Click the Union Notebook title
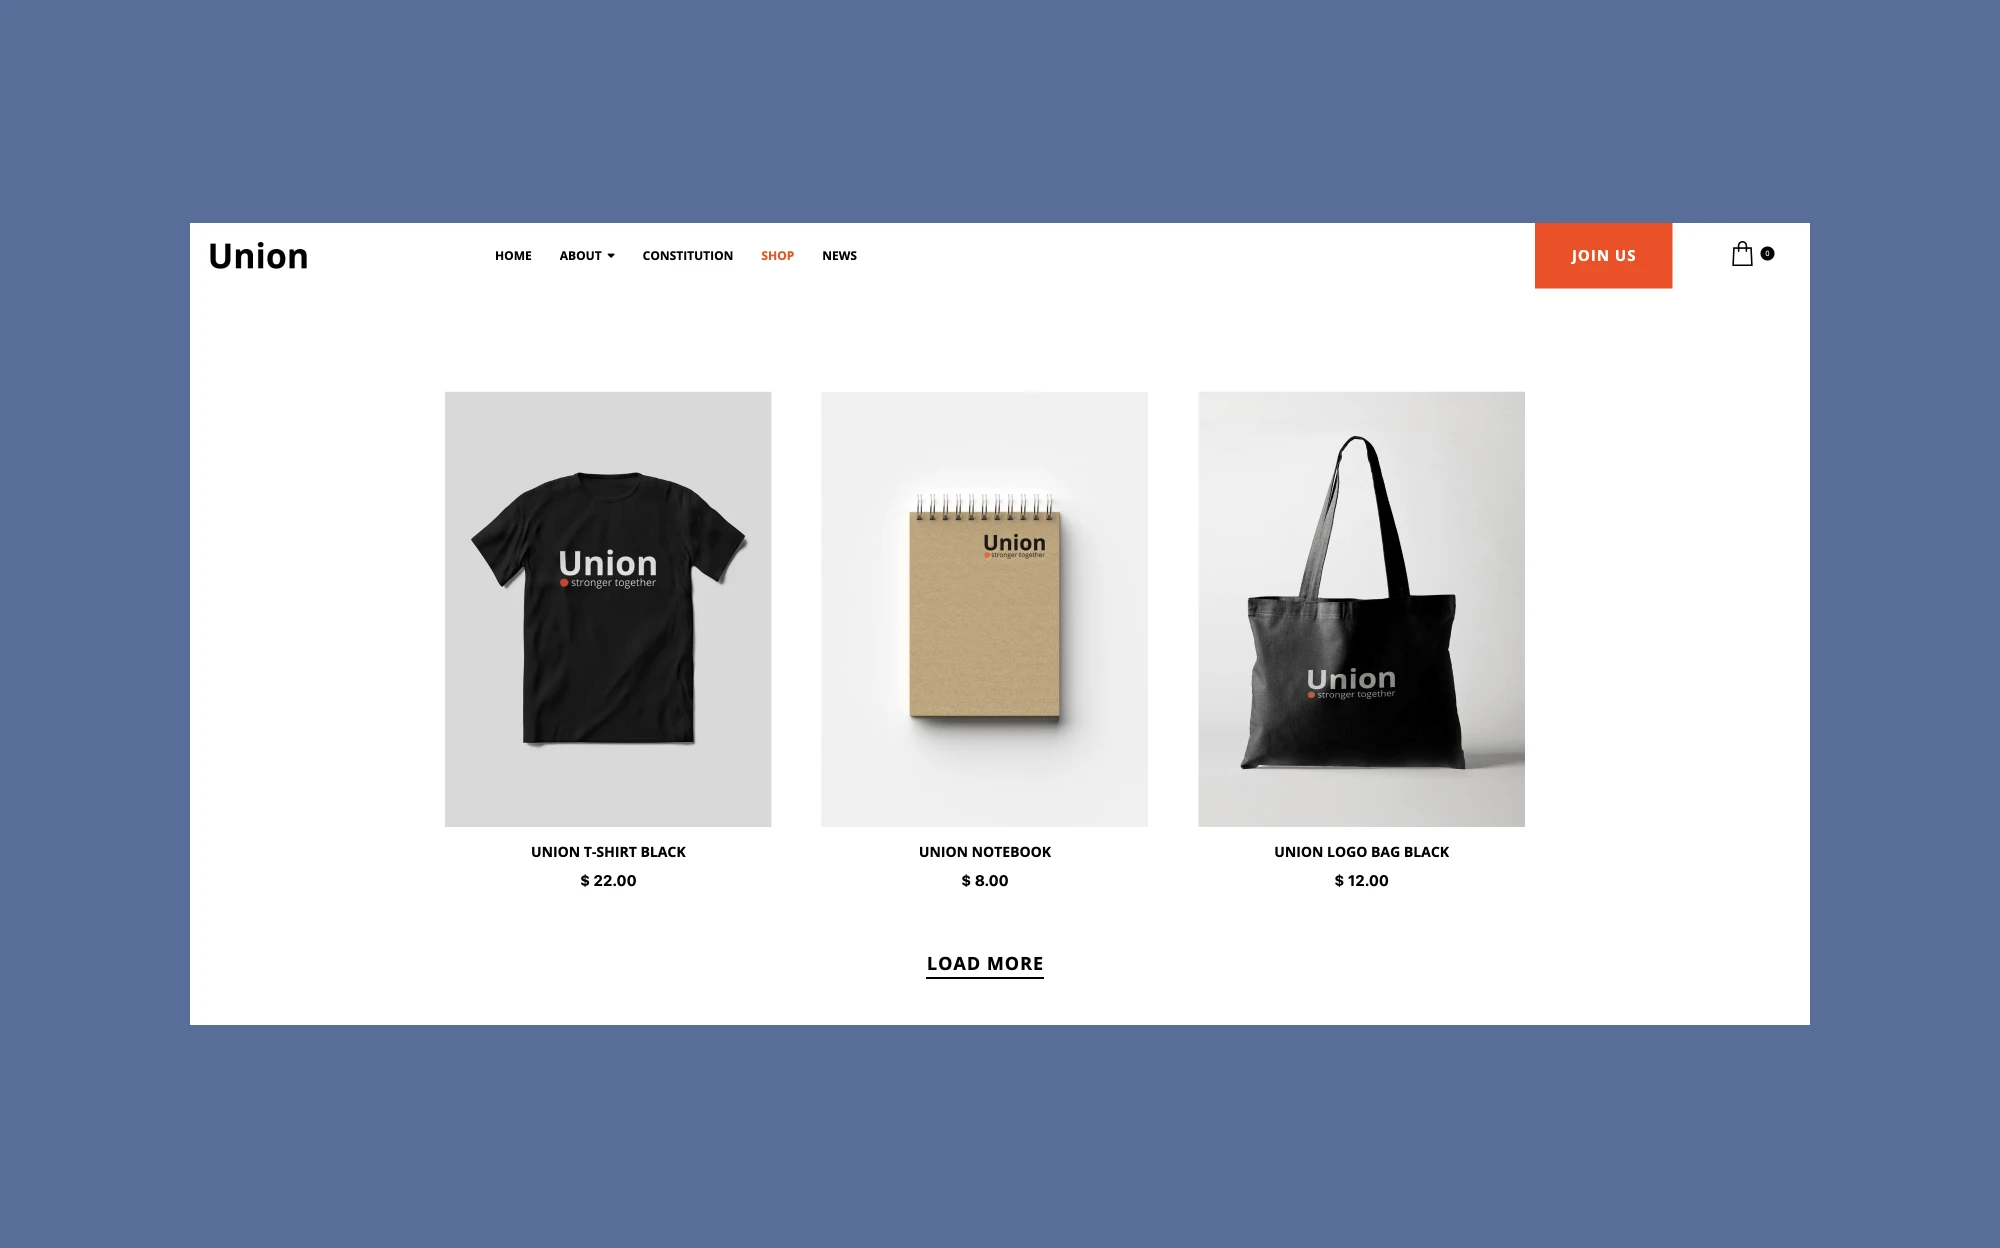This screenshot has width=2000, height=1248. (985, 852)
